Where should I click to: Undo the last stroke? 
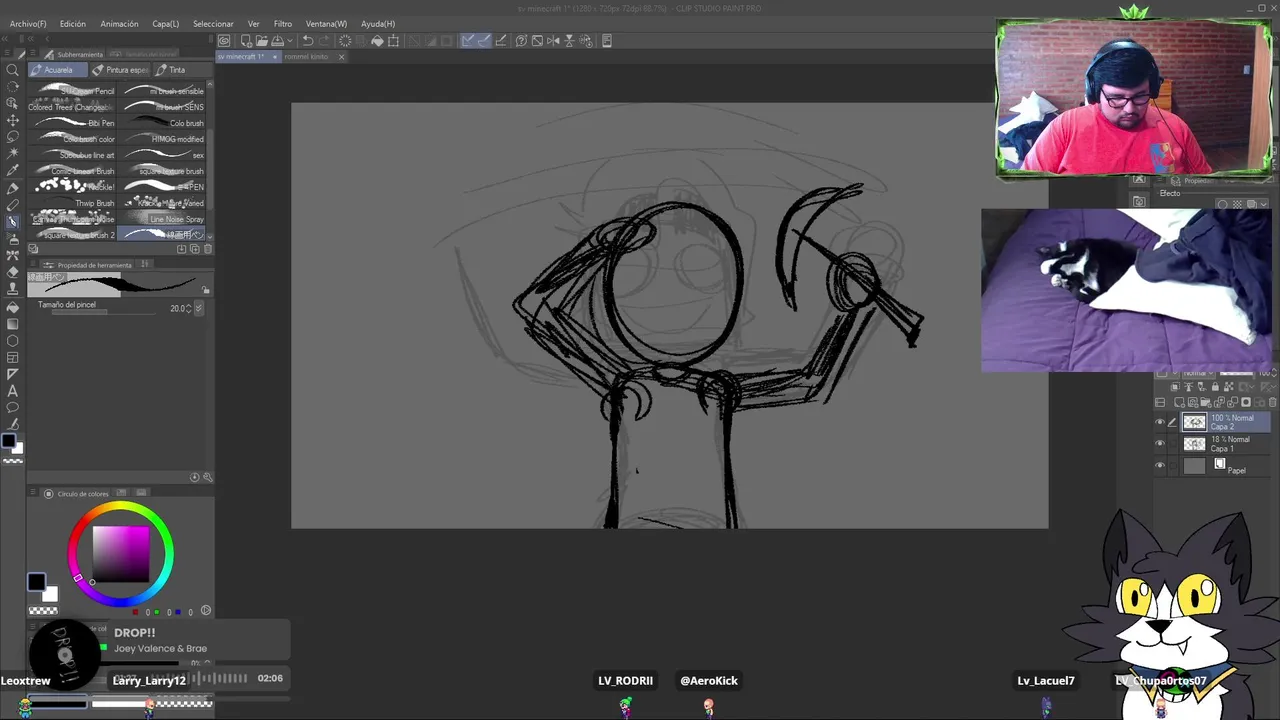pos(308,41)
